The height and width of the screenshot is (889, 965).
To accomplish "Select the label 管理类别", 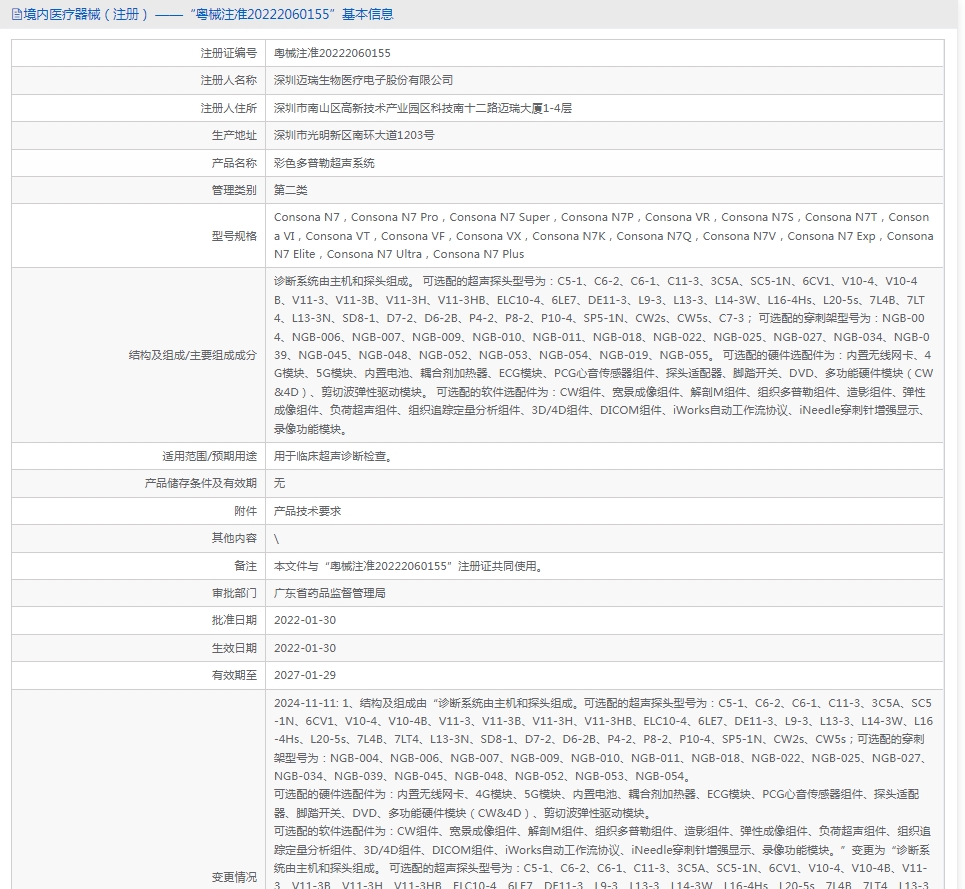I will [x=234, y=190].
